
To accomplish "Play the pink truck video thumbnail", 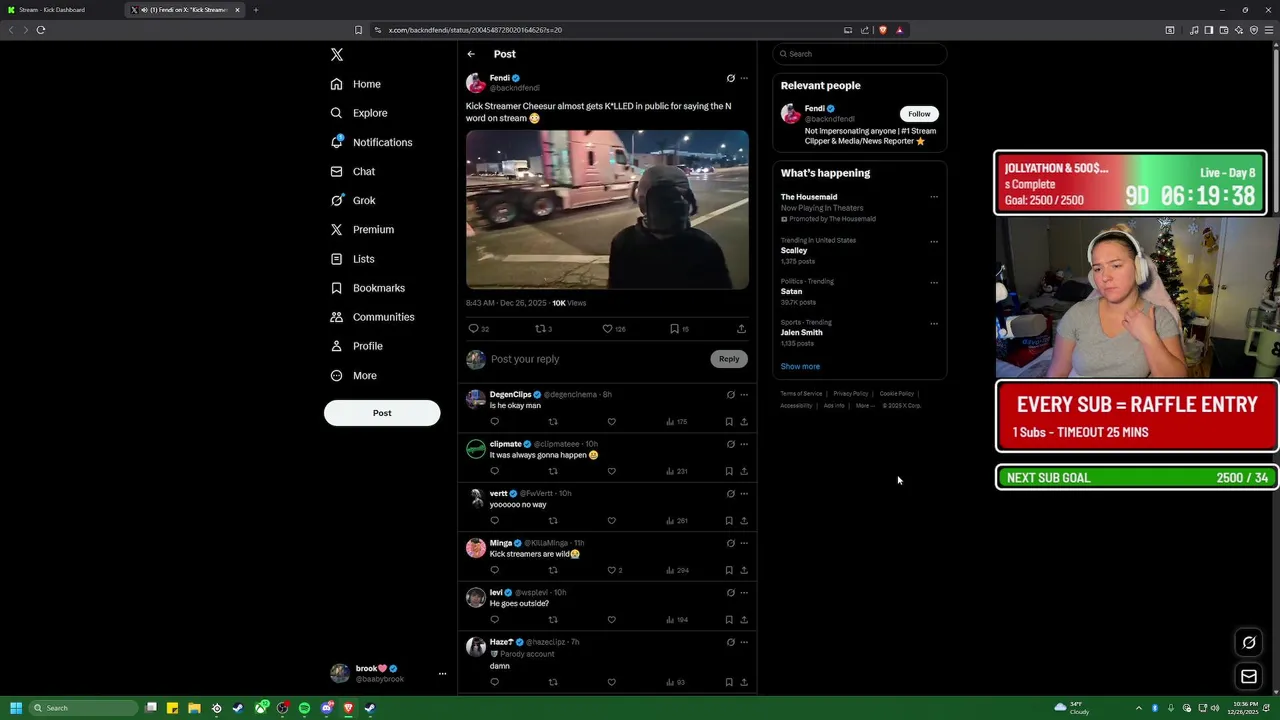I will [607, 209].
